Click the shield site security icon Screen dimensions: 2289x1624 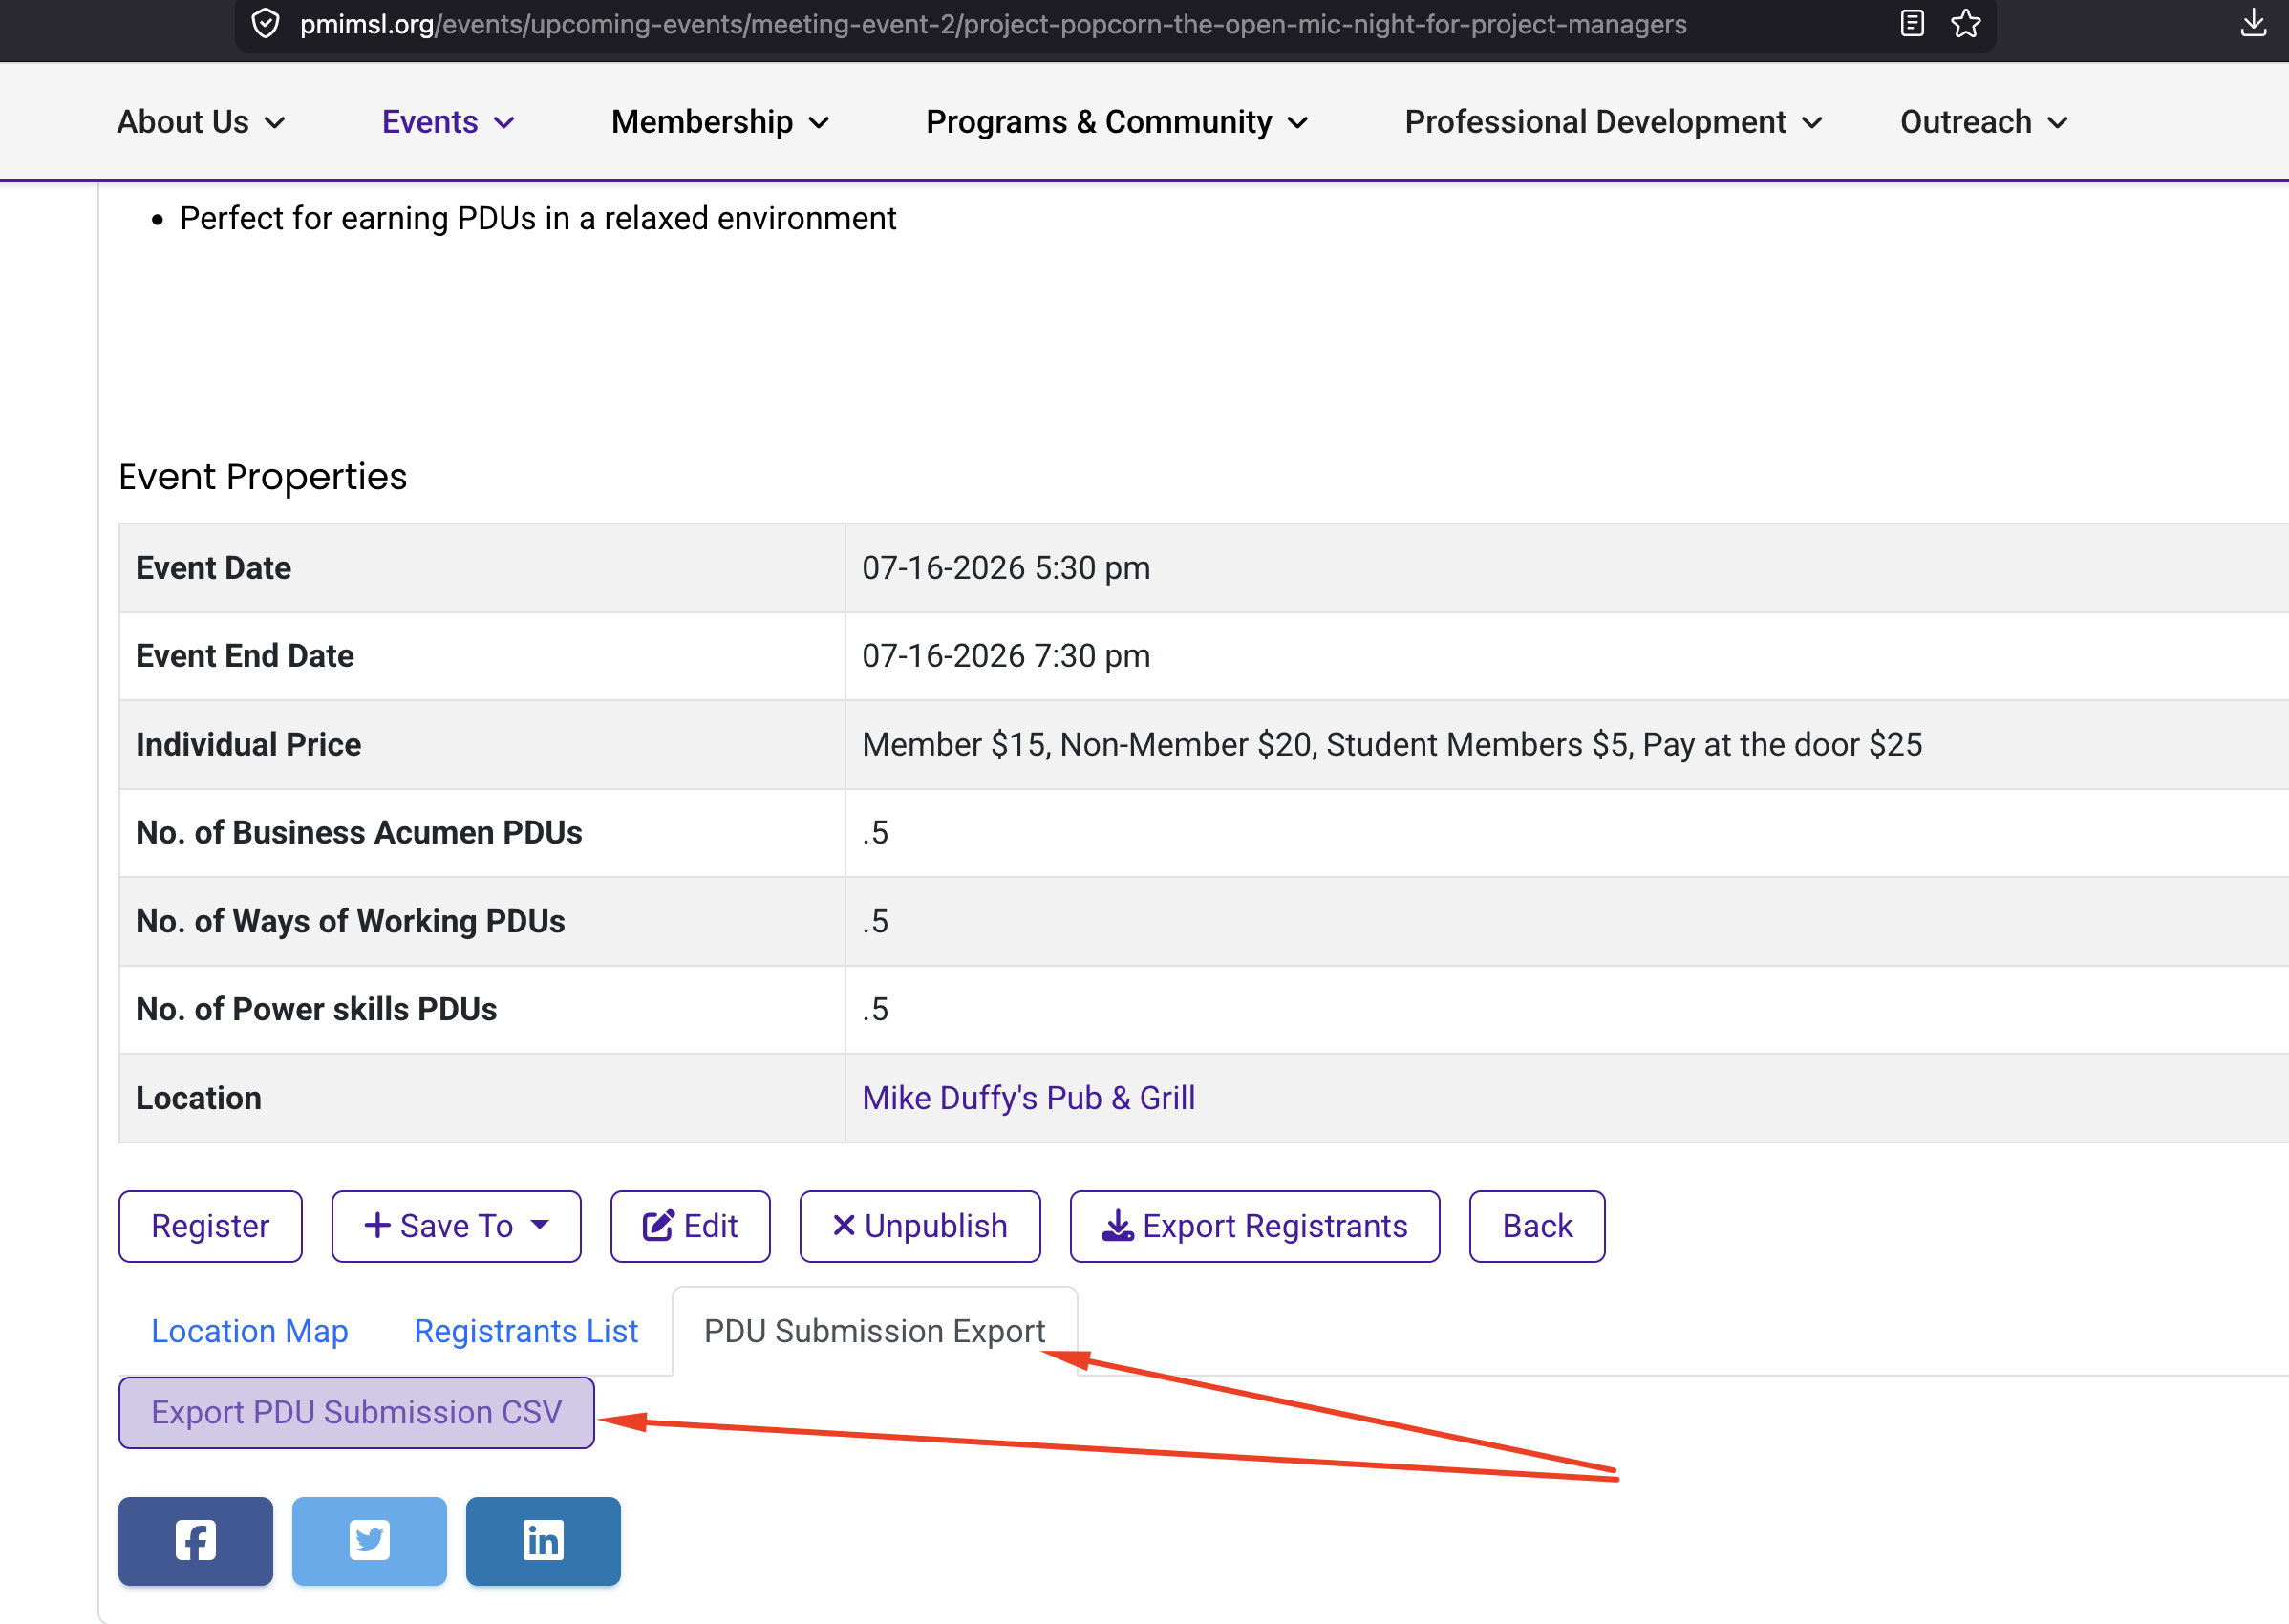point(265,23)
